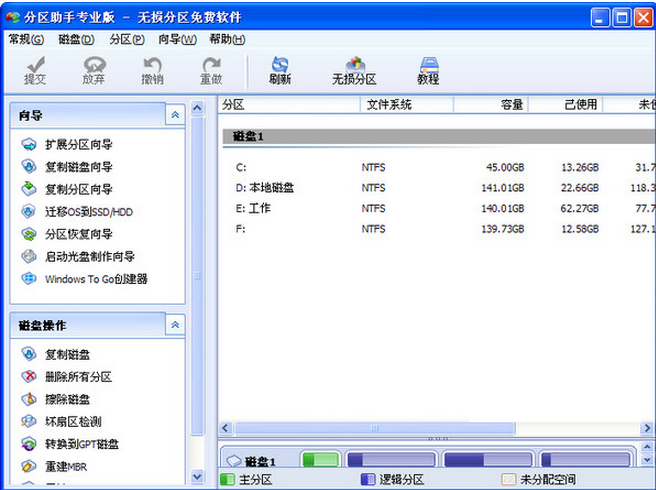The height and width of the screenshot is (490, 656).
Task: Click the 未分配空间 legend swatch
Action: pyautogui.click(x=508, y=479)
